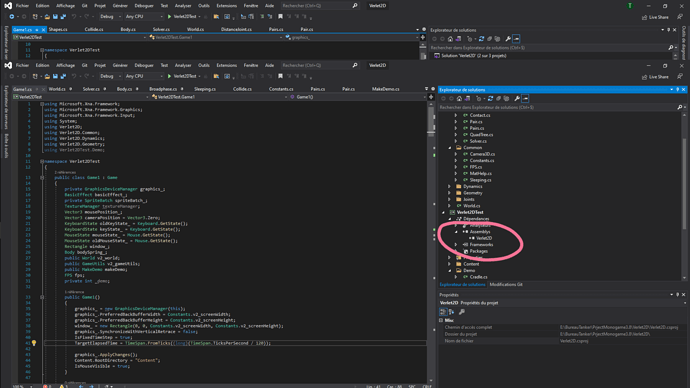Click Sync refresh icon in front Solution Explorer toolbar
This screenshot has width=690, height=388.
(490, 99)
